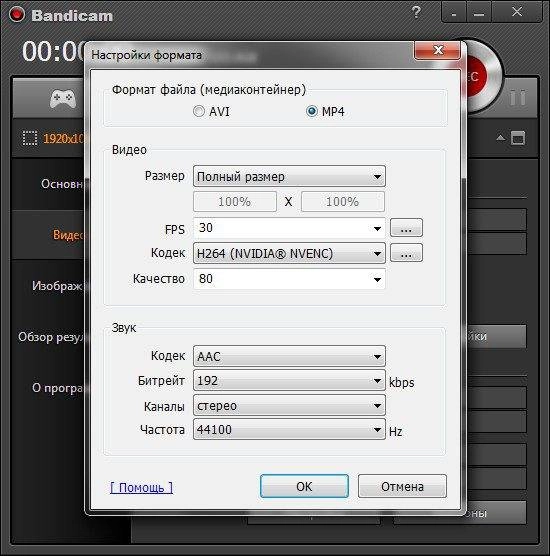Click the collapse up arrow in Bandicam
Image resolution: width=550 pixels, height=556 pixels.
(501, 138)
